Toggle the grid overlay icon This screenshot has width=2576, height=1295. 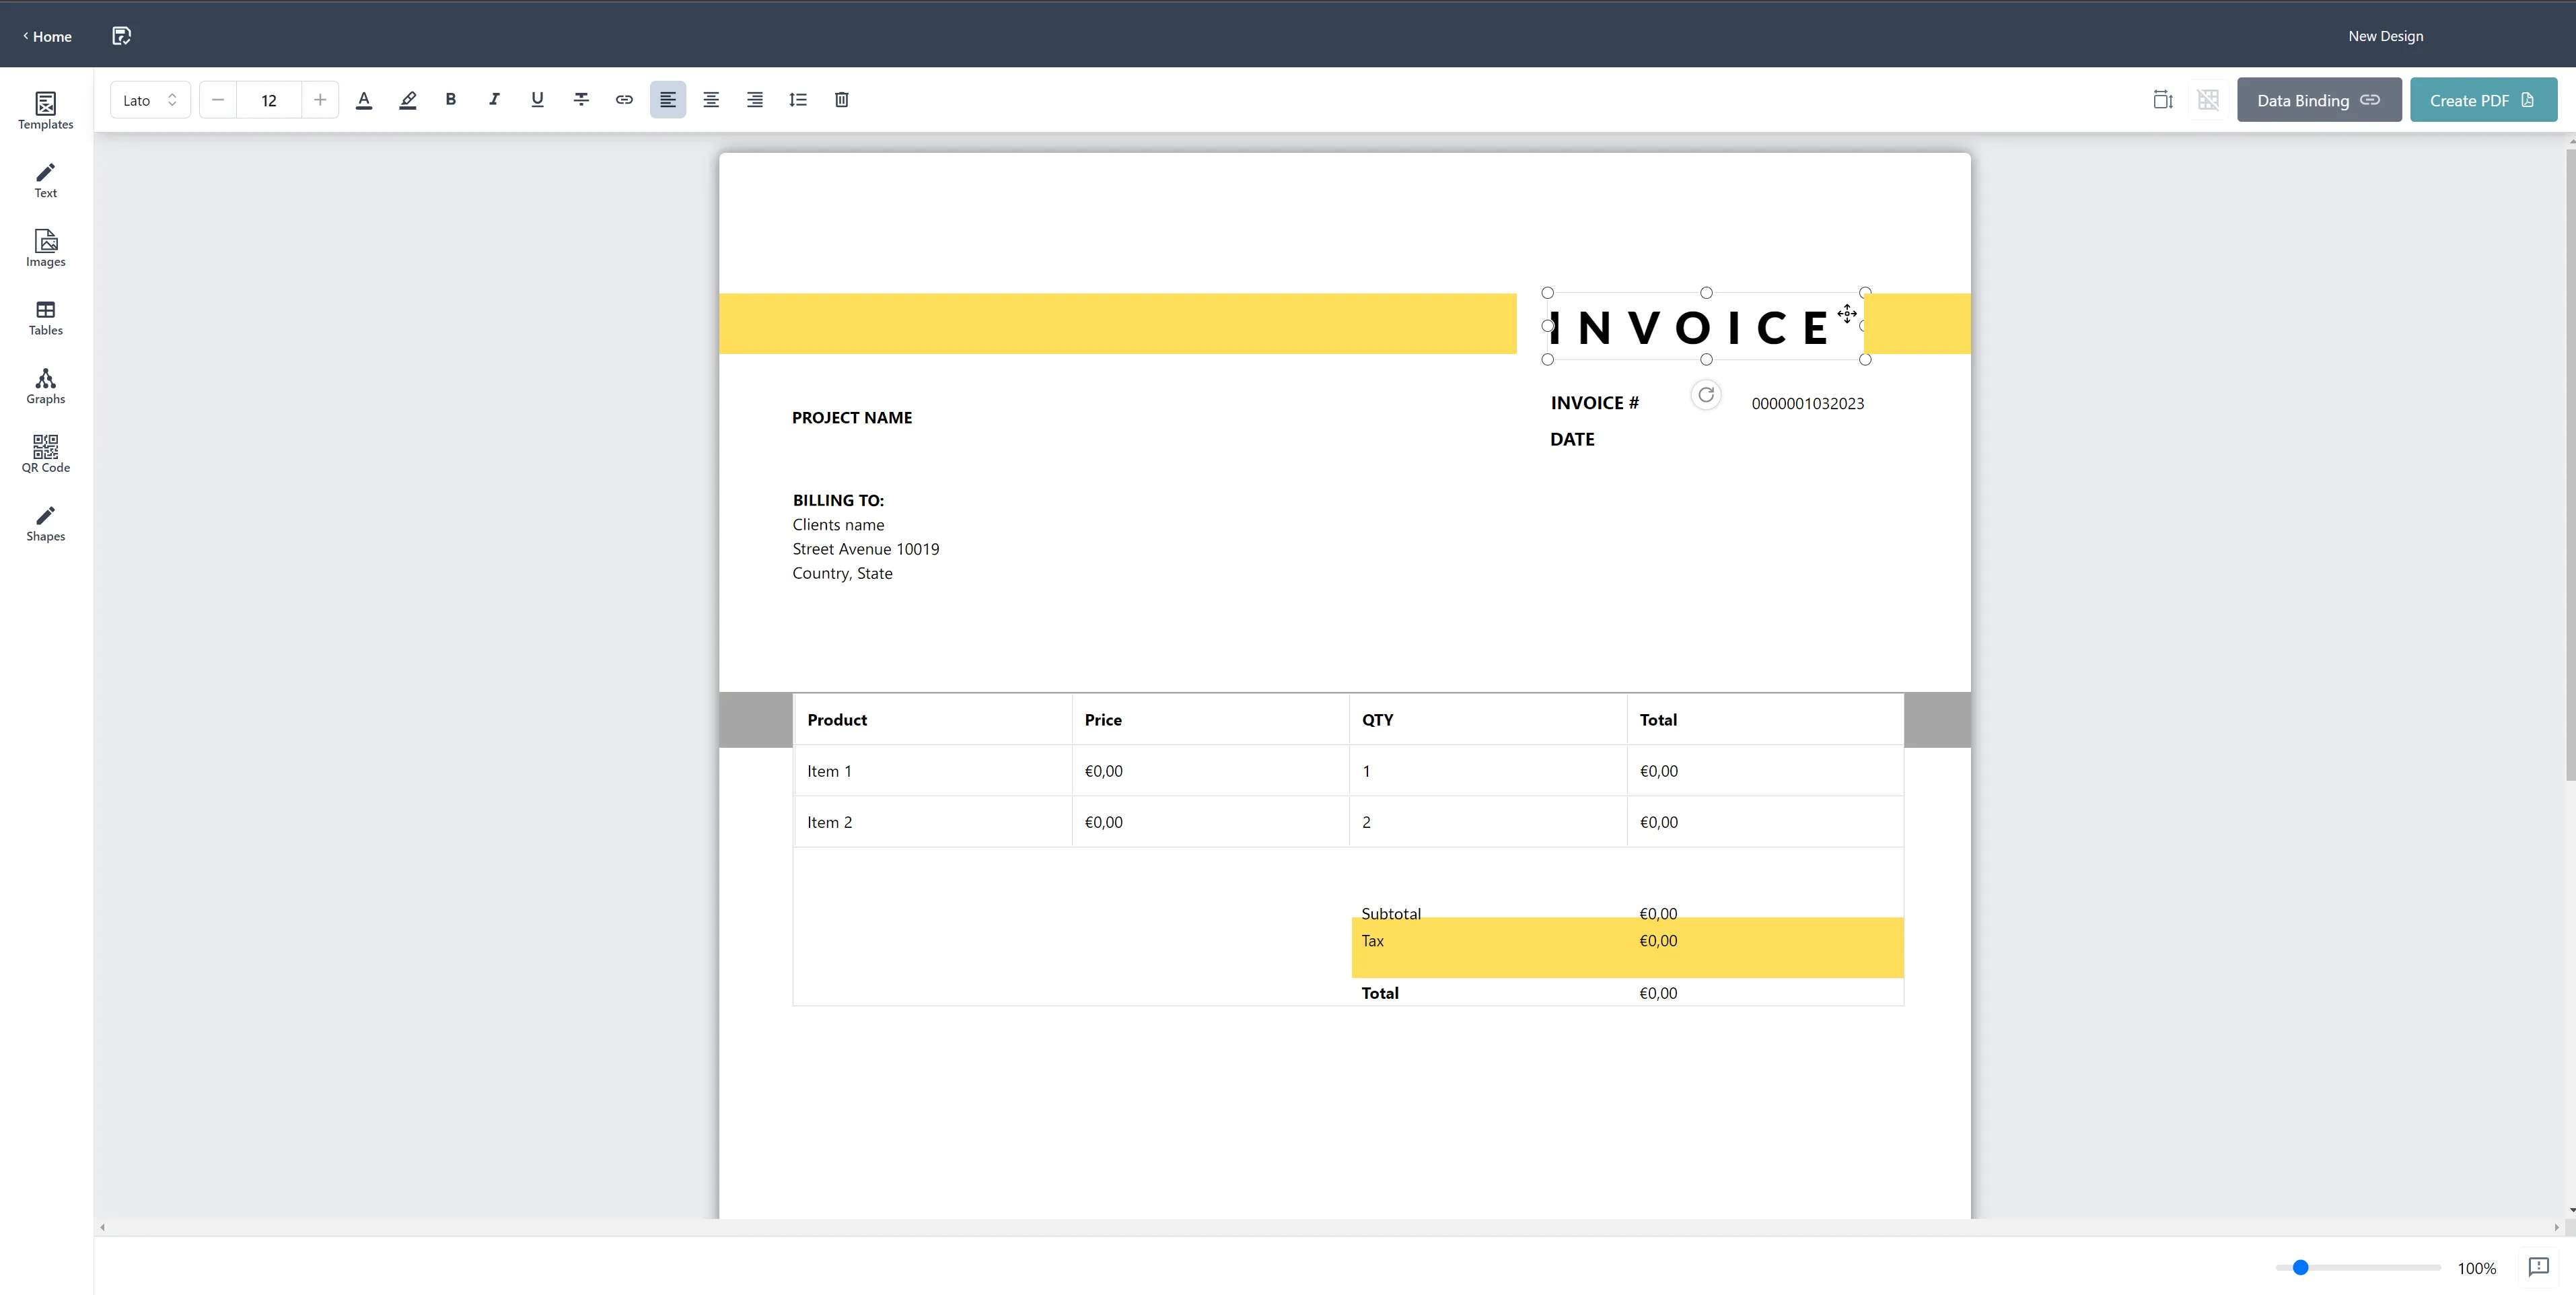pos(2209,100)
